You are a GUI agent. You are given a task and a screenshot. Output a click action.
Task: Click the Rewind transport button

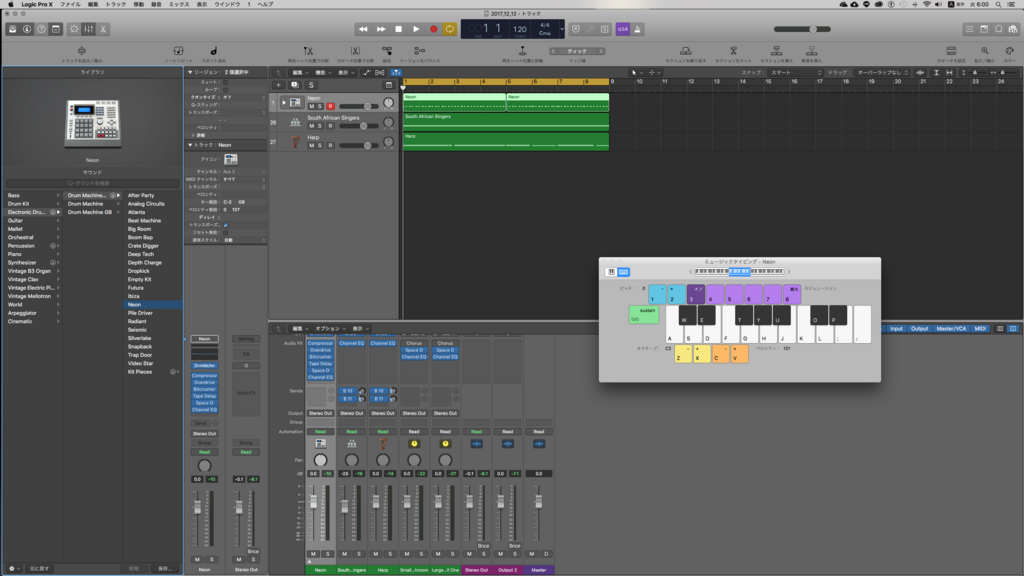point(363,29)
